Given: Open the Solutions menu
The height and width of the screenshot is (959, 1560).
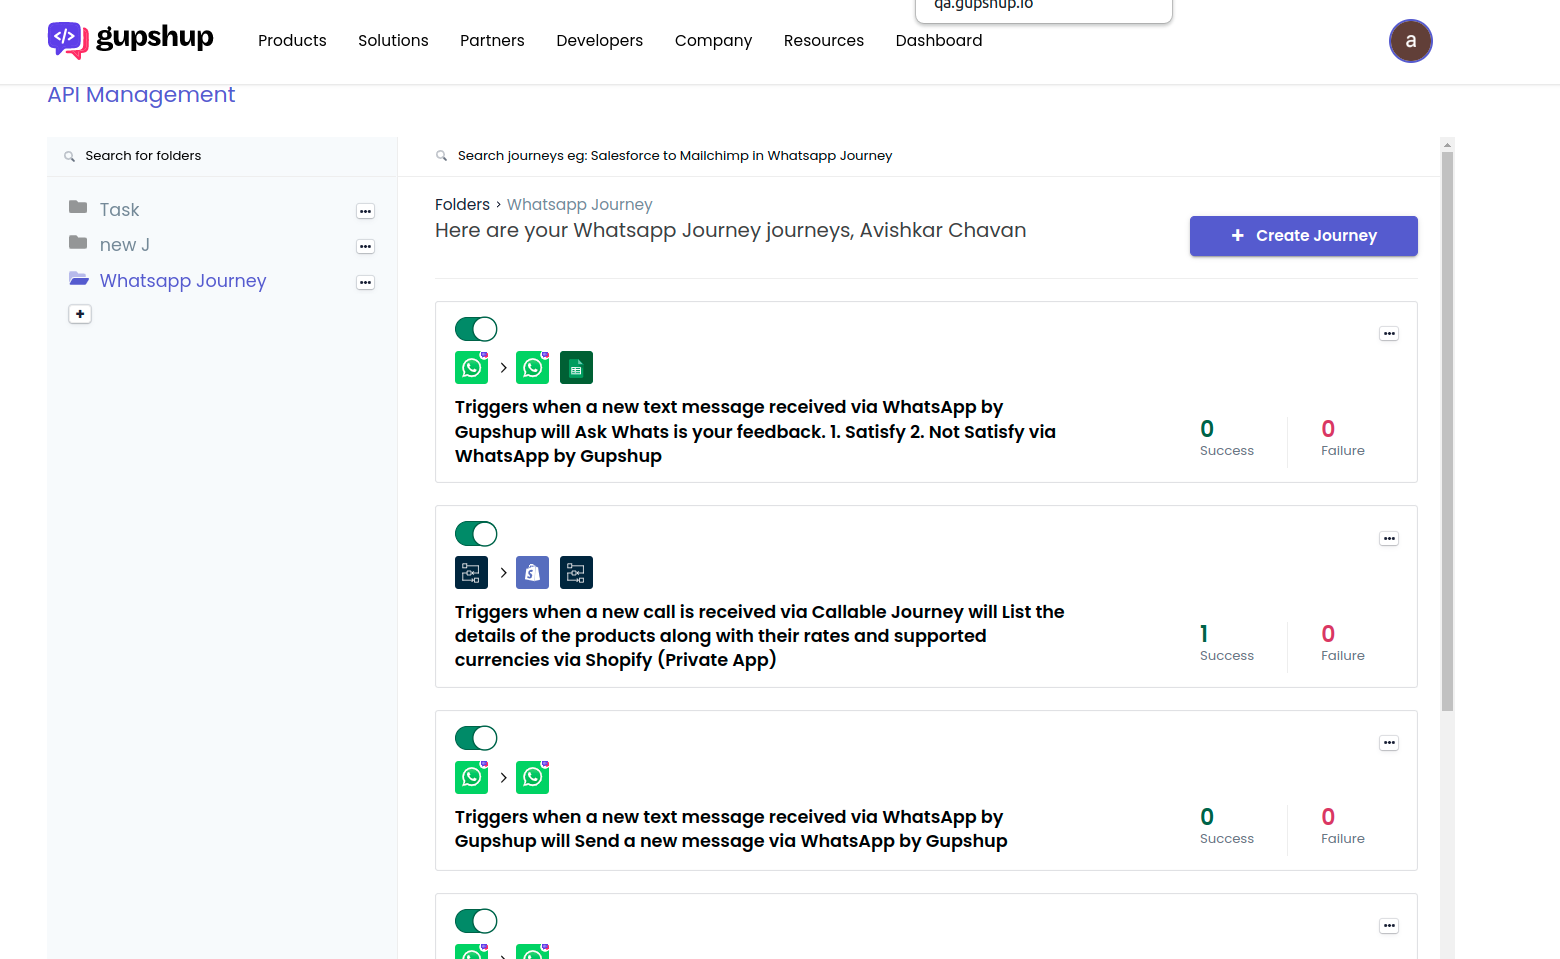Looking at the screenshot, I should coord(393,41).
